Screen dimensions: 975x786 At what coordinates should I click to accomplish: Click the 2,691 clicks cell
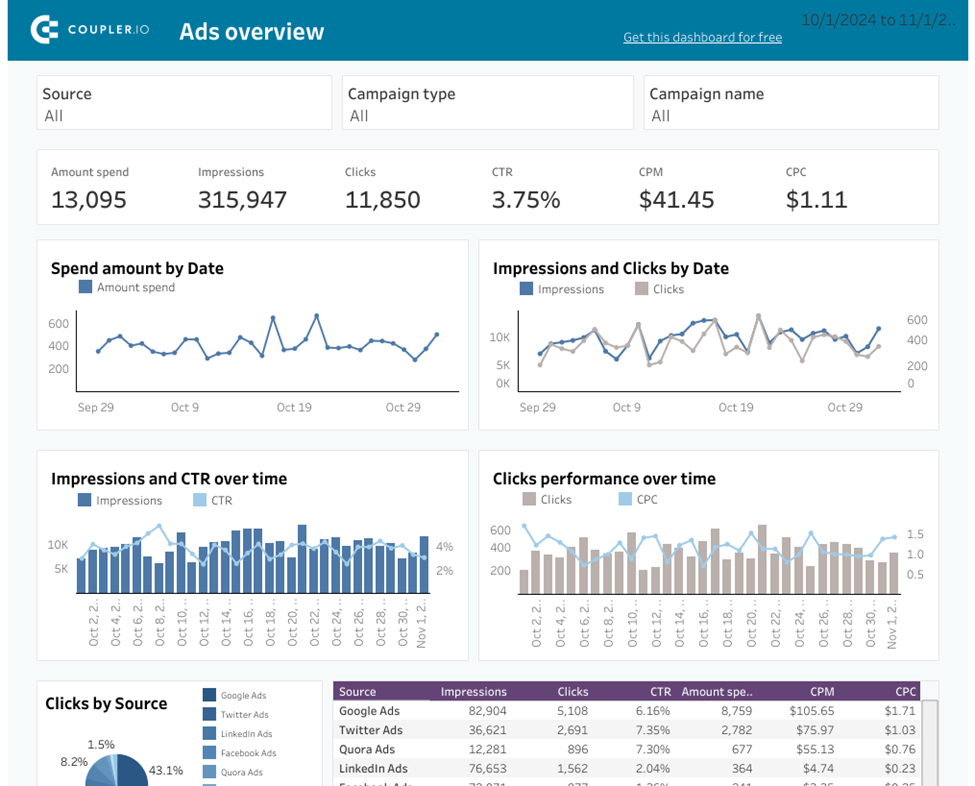[573, 730]
